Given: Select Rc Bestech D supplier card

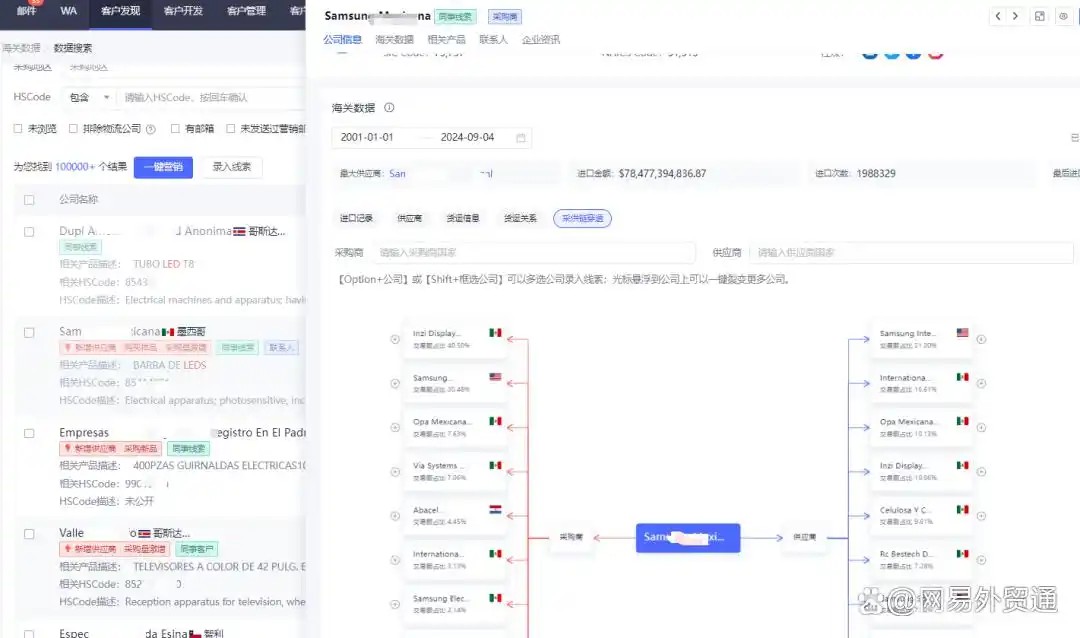Looking at the screenshot, I should pos(922,559).
